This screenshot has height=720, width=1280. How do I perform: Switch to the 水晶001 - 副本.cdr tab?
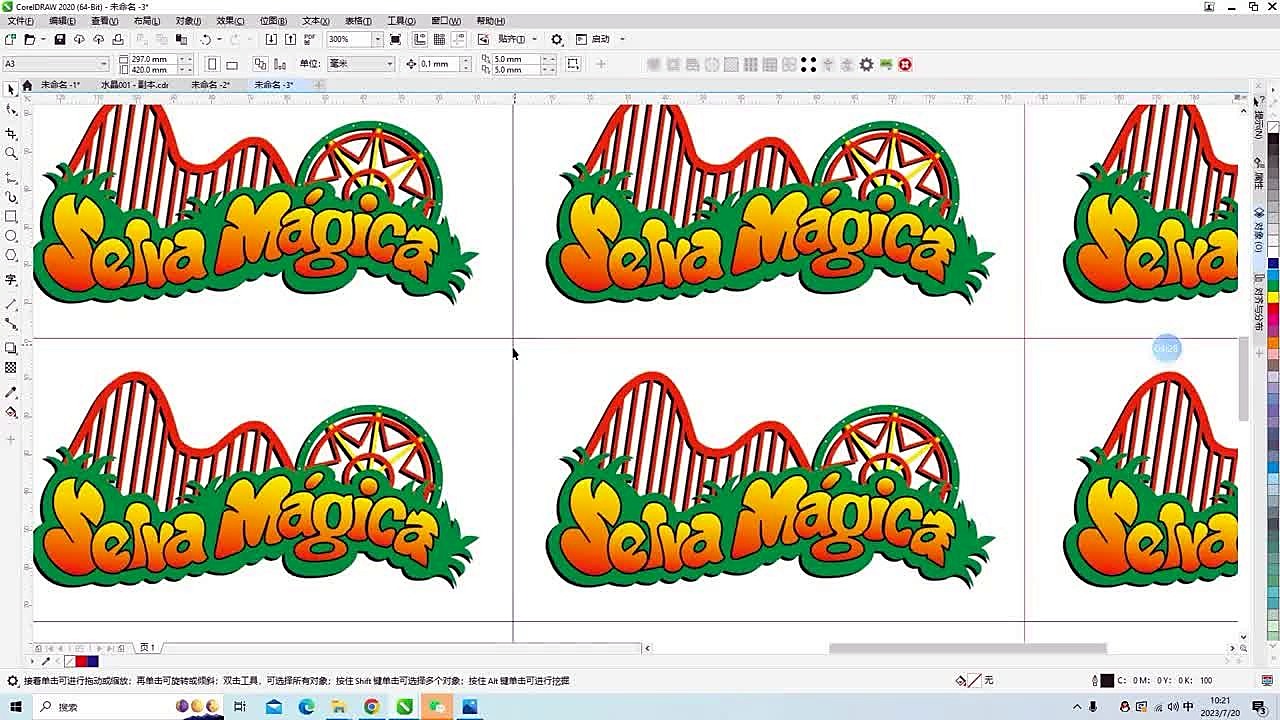click(135, 85)
